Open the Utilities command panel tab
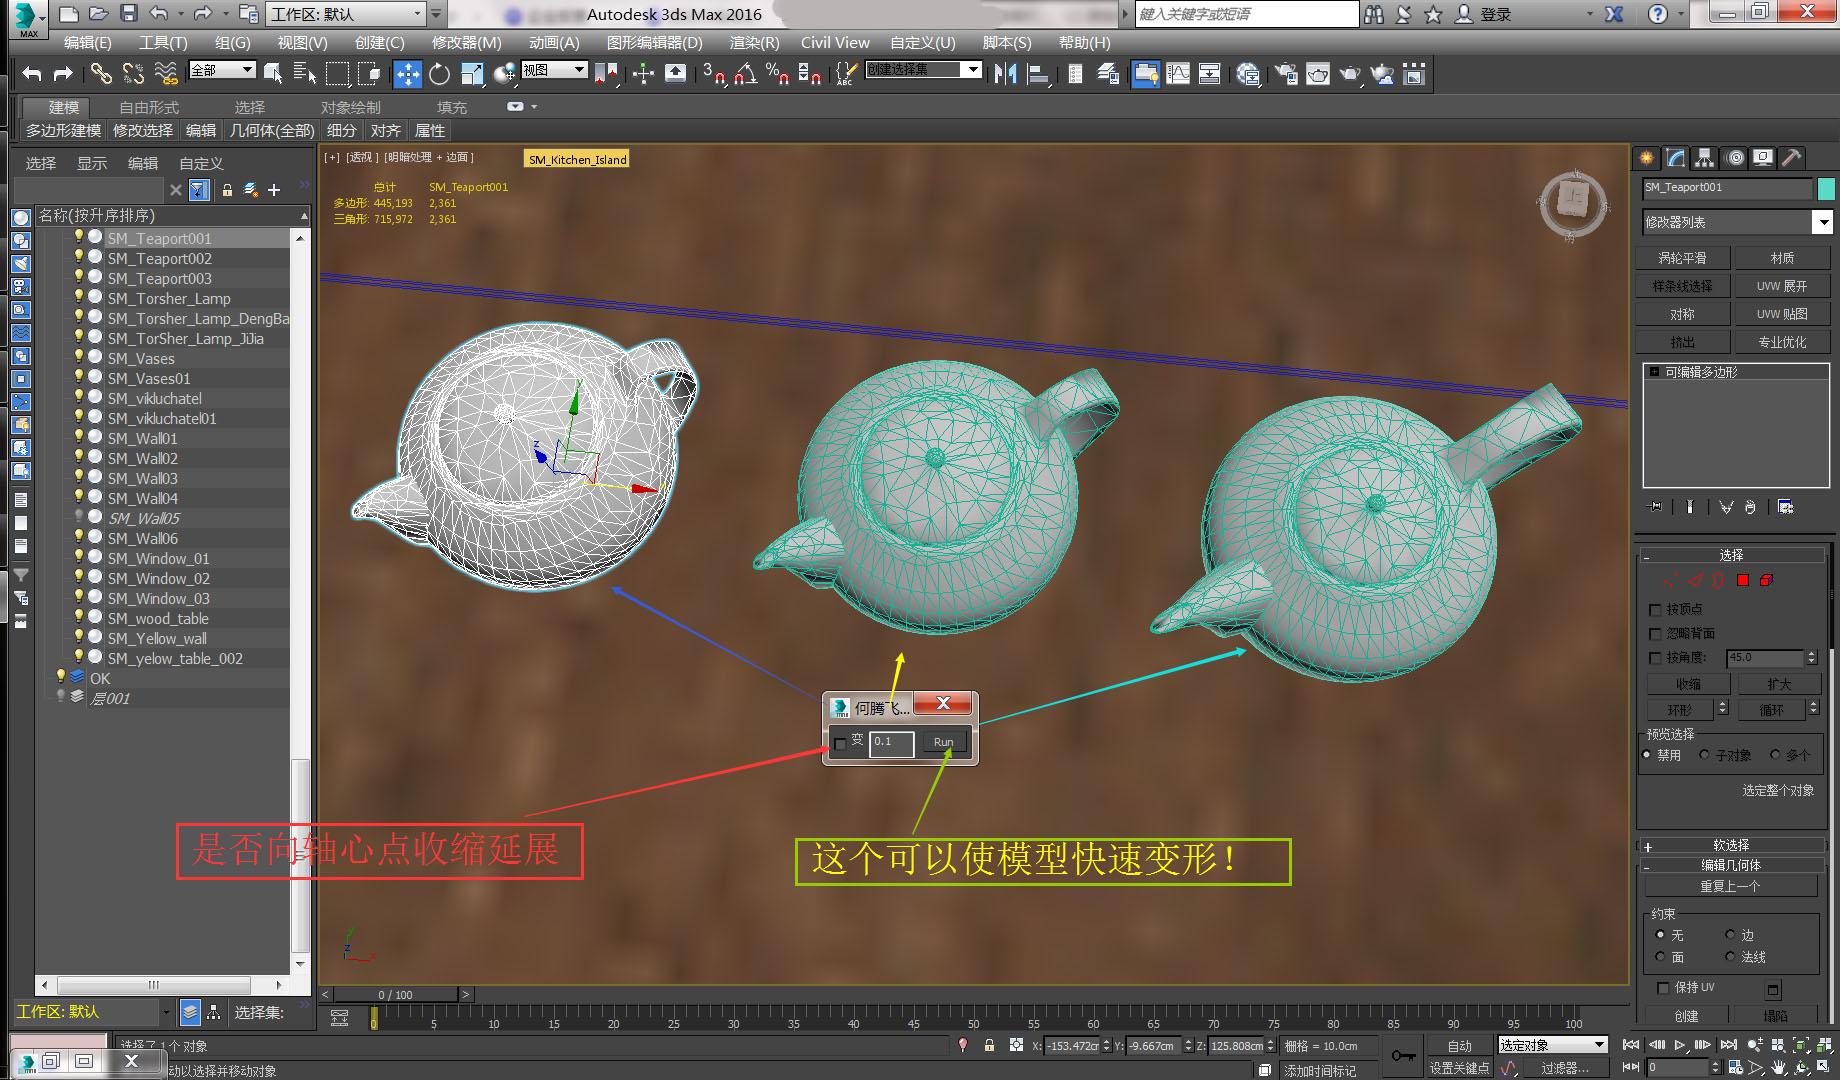 [x=1792, y=157]
